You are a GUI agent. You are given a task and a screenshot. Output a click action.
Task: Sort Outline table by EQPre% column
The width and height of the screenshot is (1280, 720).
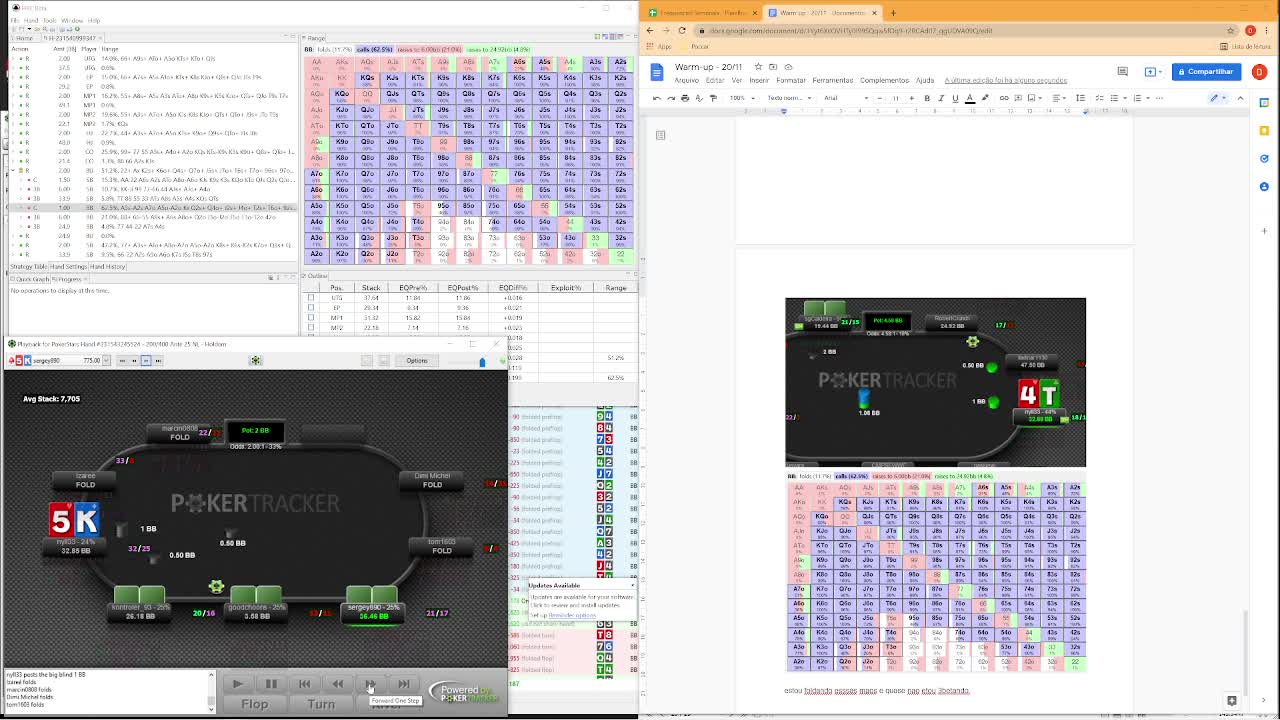point(413,288)
